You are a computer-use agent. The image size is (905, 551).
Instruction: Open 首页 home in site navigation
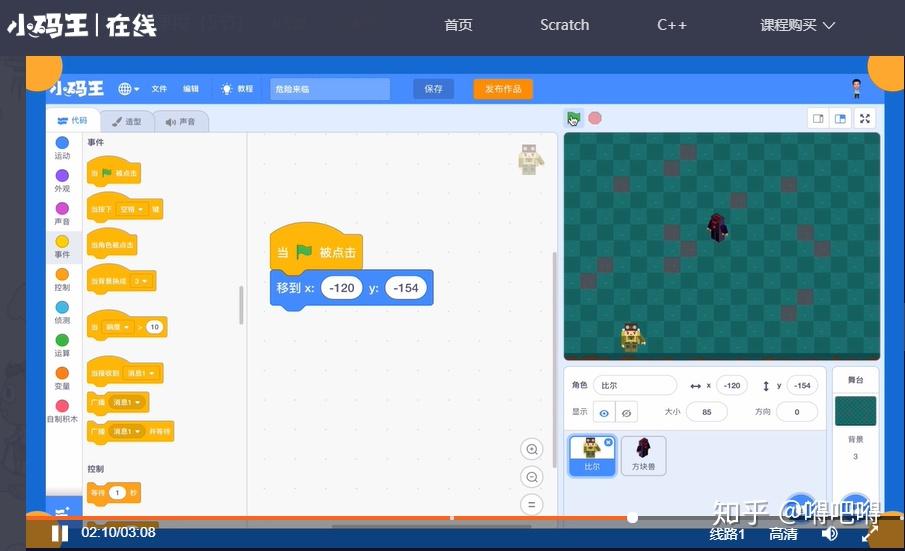tap(458, 25)
